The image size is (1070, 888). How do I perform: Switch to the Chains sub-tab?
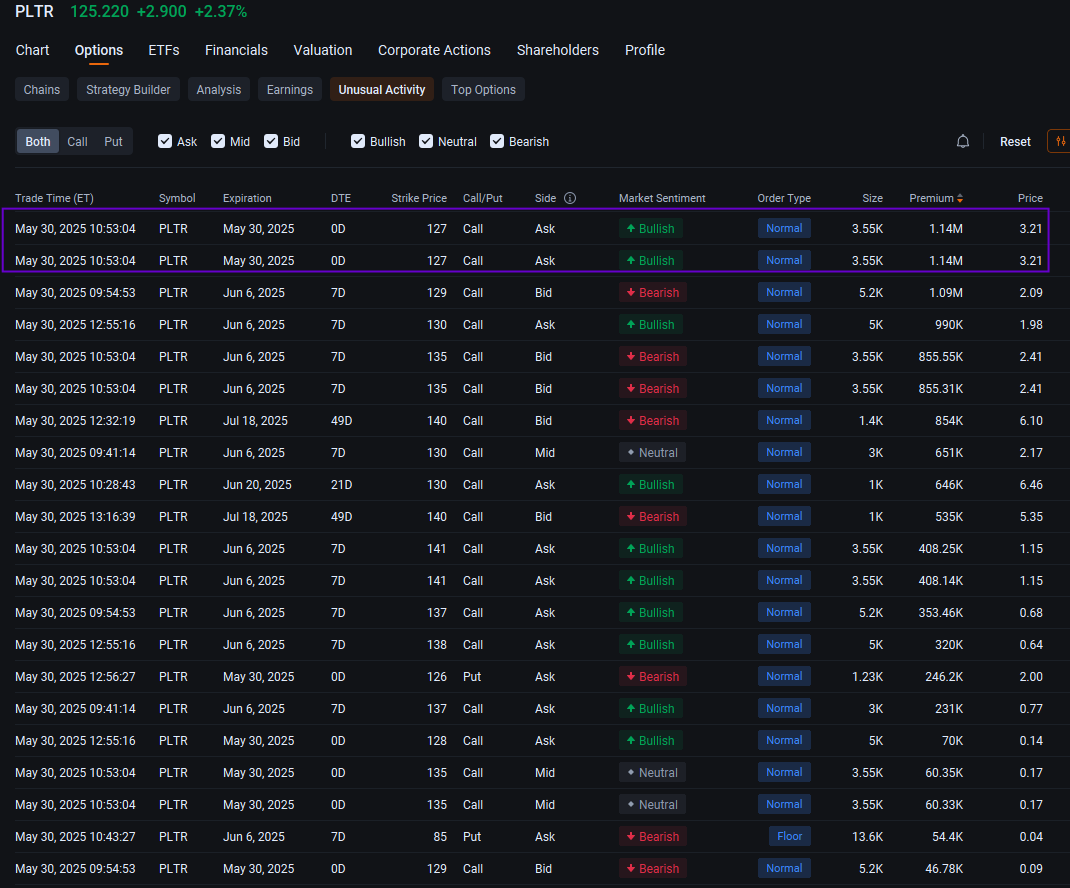pos(42,89)
